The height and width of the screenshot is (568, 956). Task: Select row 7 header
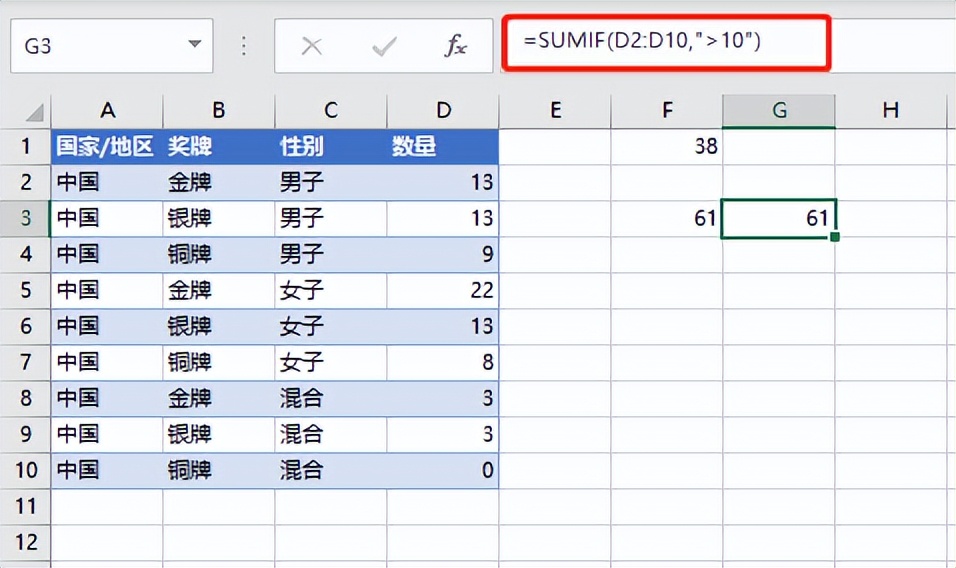point(26,362)
